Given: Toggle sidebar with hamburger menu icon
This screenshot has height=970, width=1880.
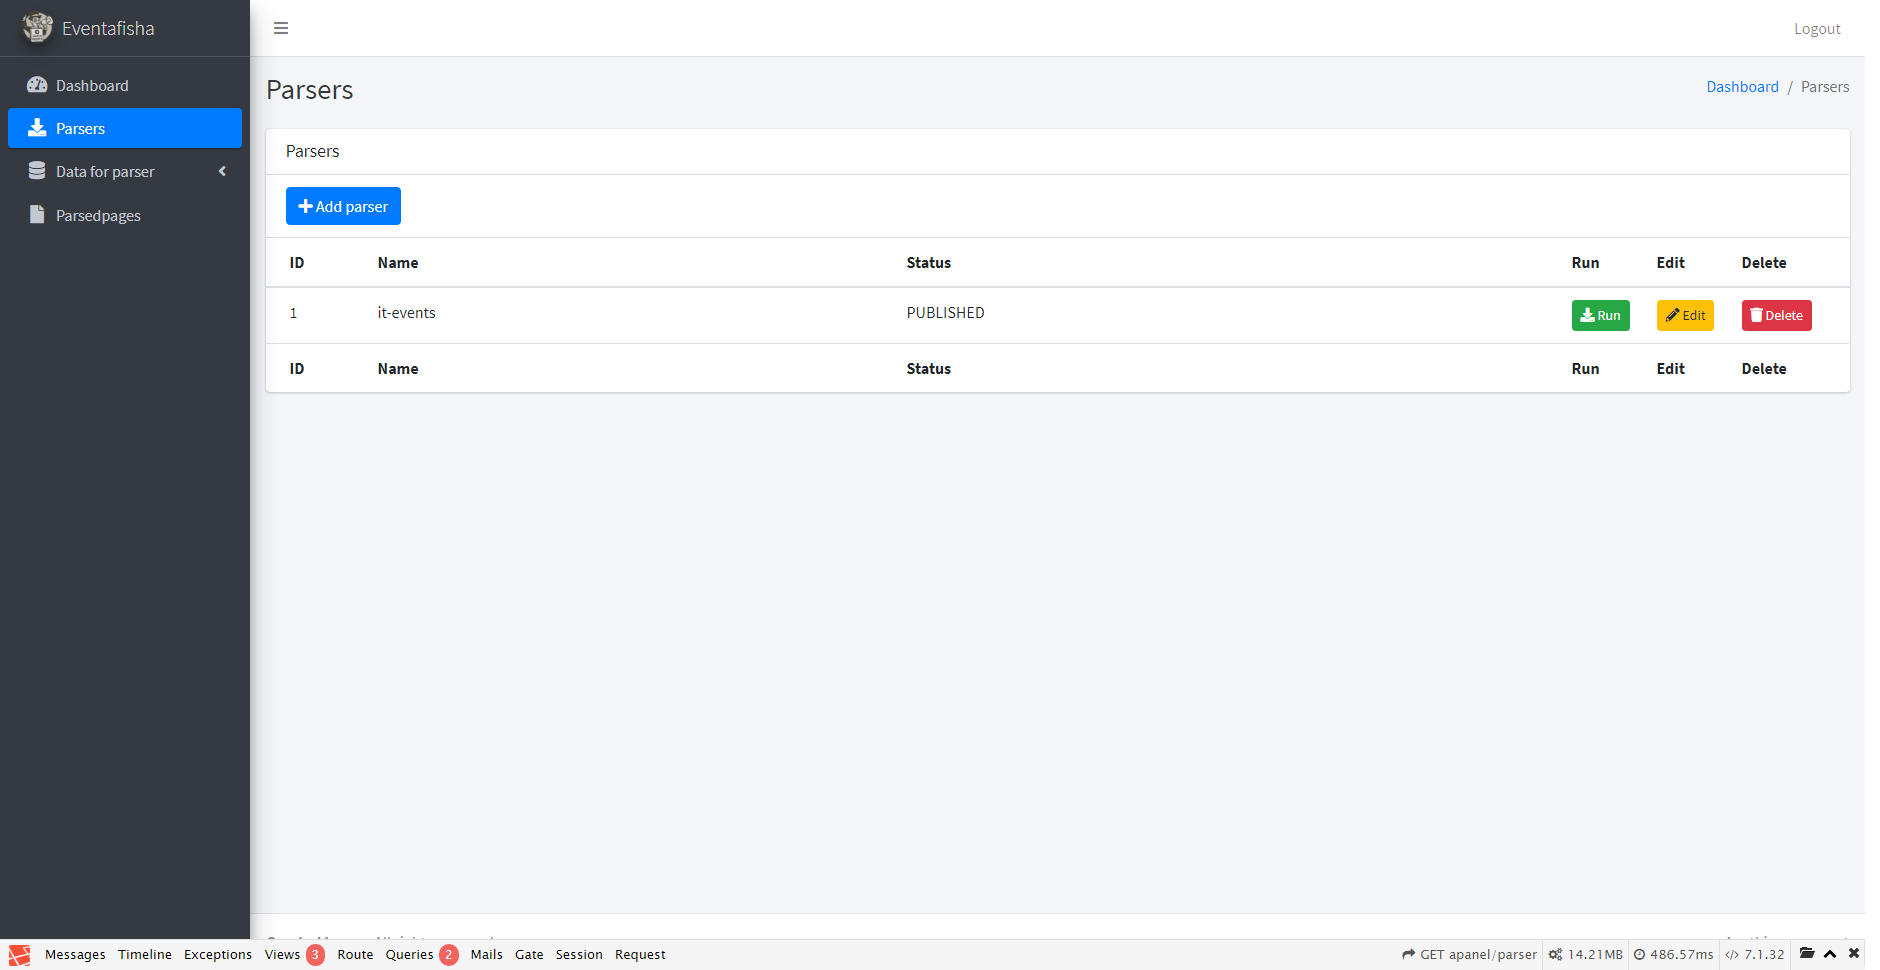Looking at the screenshot, I should click(x=281, y=28).
